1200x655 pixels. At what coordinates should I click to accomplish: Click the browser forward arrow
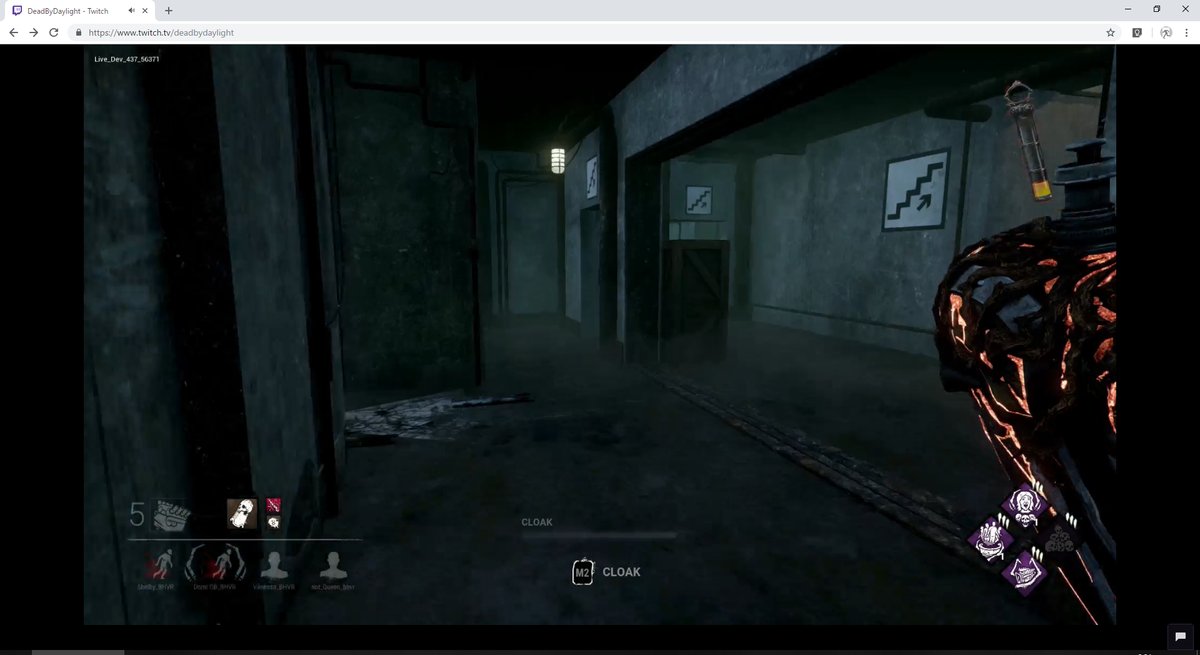pyautogui.click(x=34, y=32)
